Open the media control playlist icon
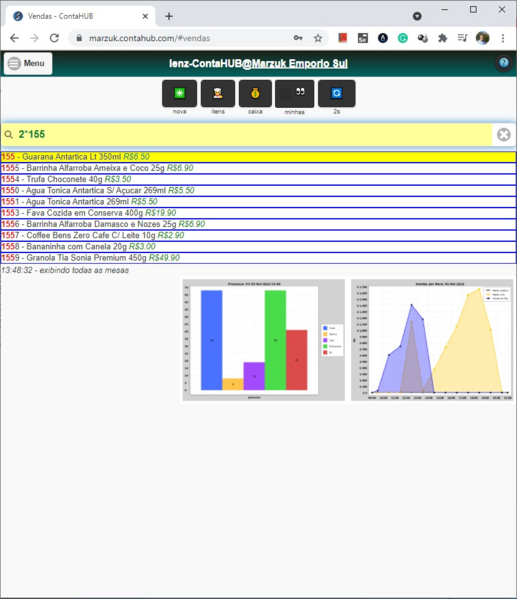The height and width of the screenshot is (599, 517). tap(462, 38)
